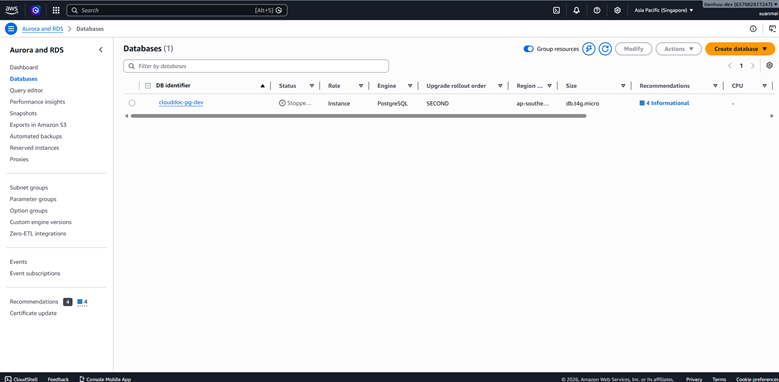Open the tutorials panel icon top right
This screenshot has width=779, height=382.
click(x=772, y=29)
